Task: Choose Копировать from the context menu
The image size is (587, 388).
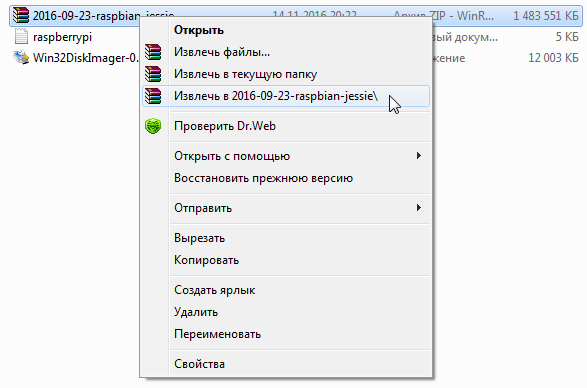Action: click(286, 260)
